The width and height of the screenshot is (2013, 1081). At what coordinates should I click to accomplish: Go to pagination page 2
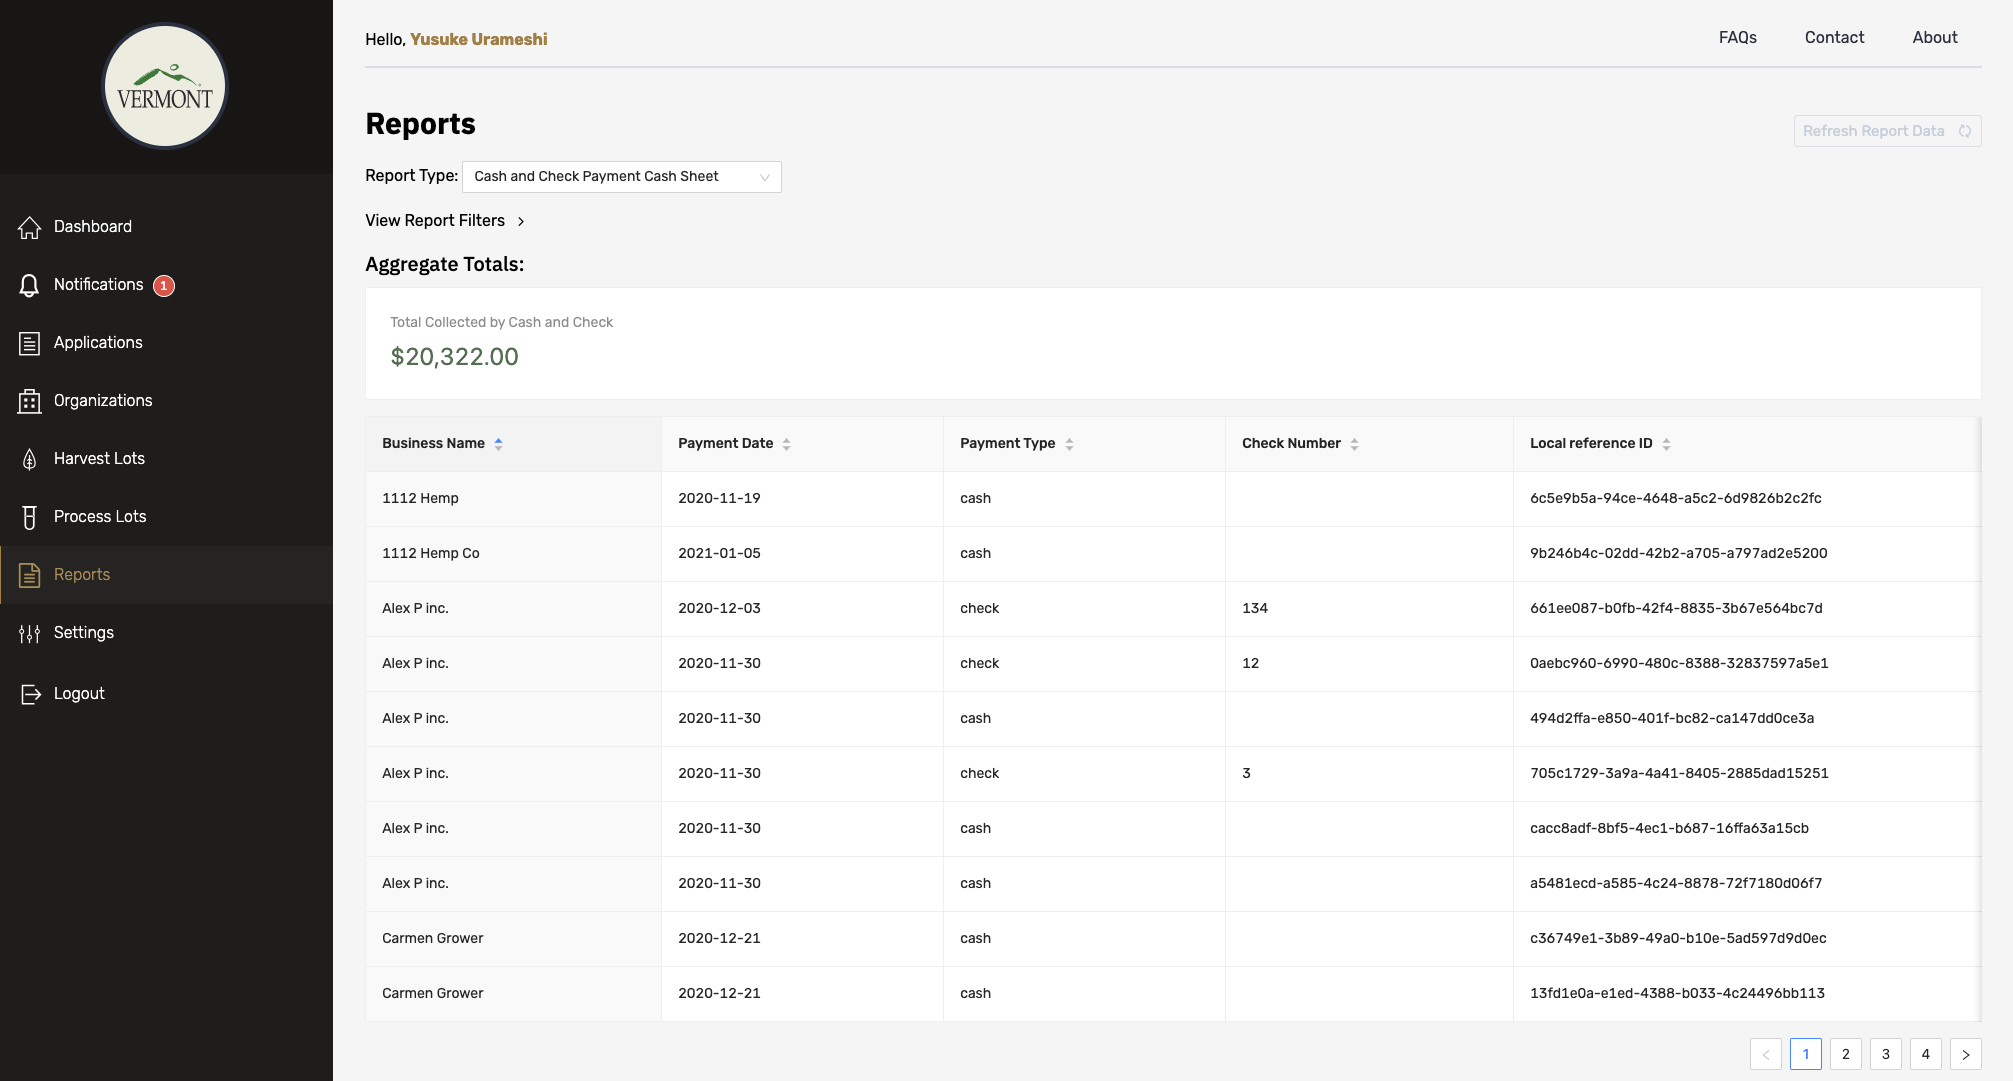click(x=1845, y=1054)
